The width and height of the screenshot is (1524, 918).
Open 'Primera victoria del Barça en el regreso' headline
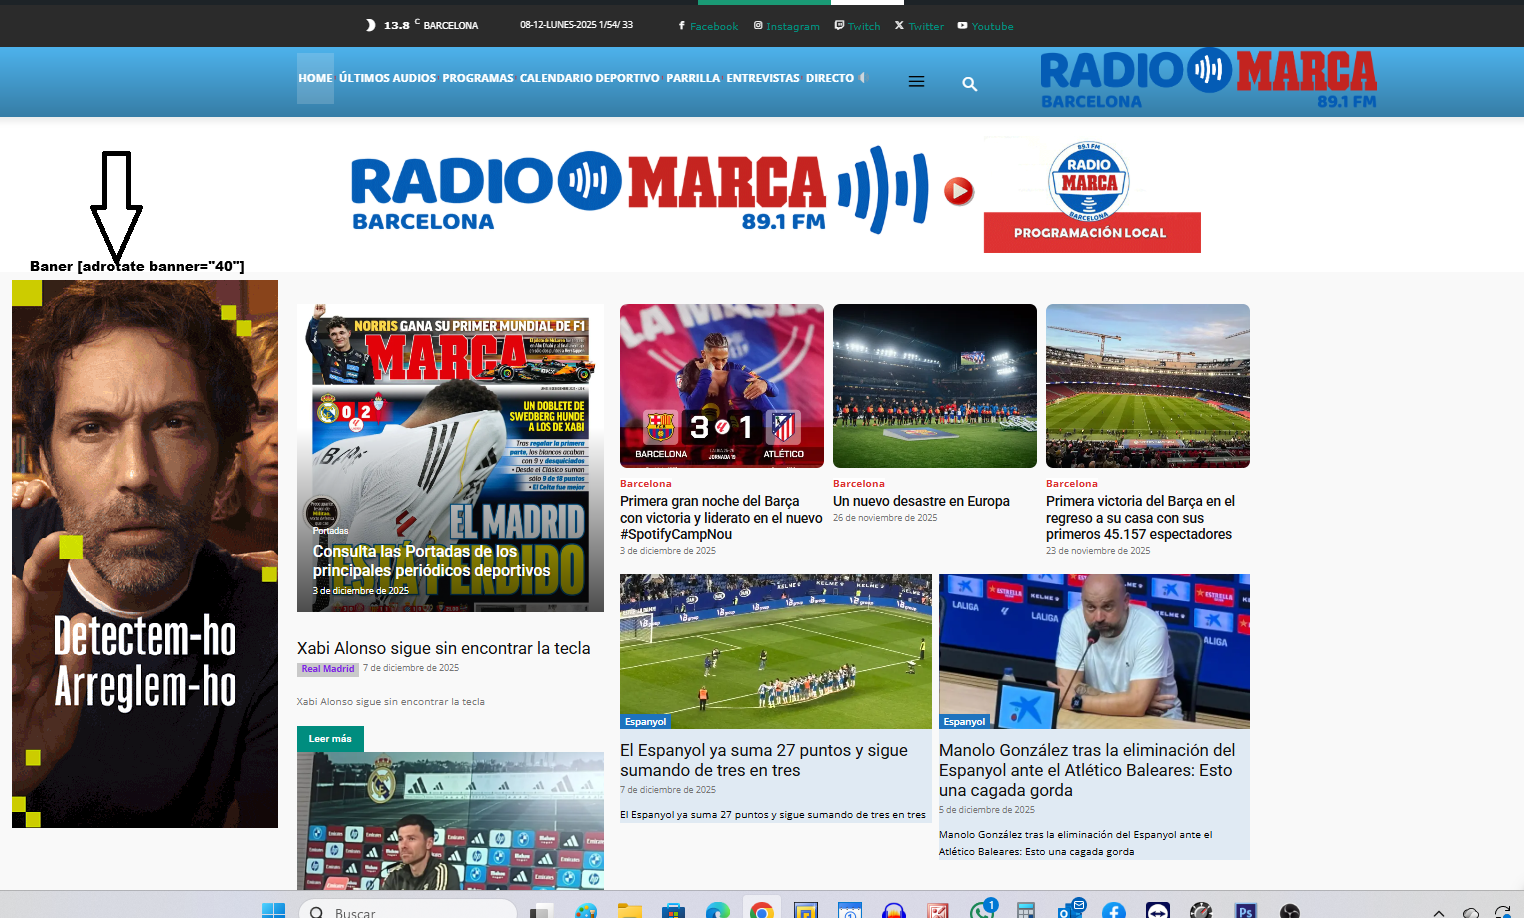click(1140, 518)
